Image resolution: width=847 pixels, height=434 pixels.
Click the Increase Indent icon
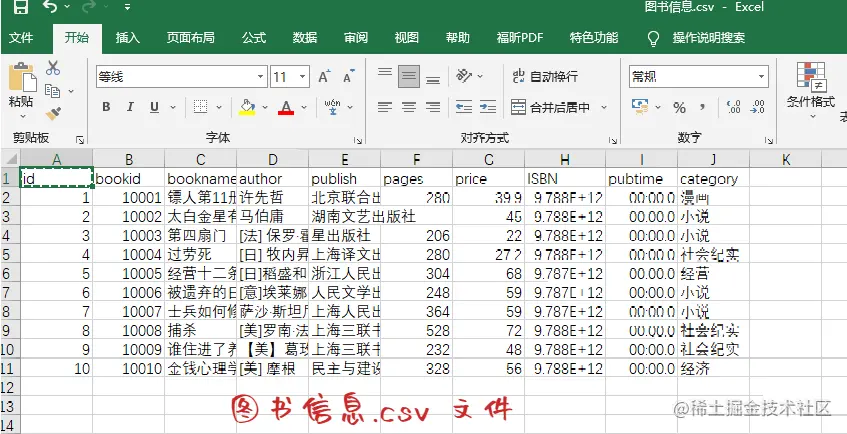488,107
